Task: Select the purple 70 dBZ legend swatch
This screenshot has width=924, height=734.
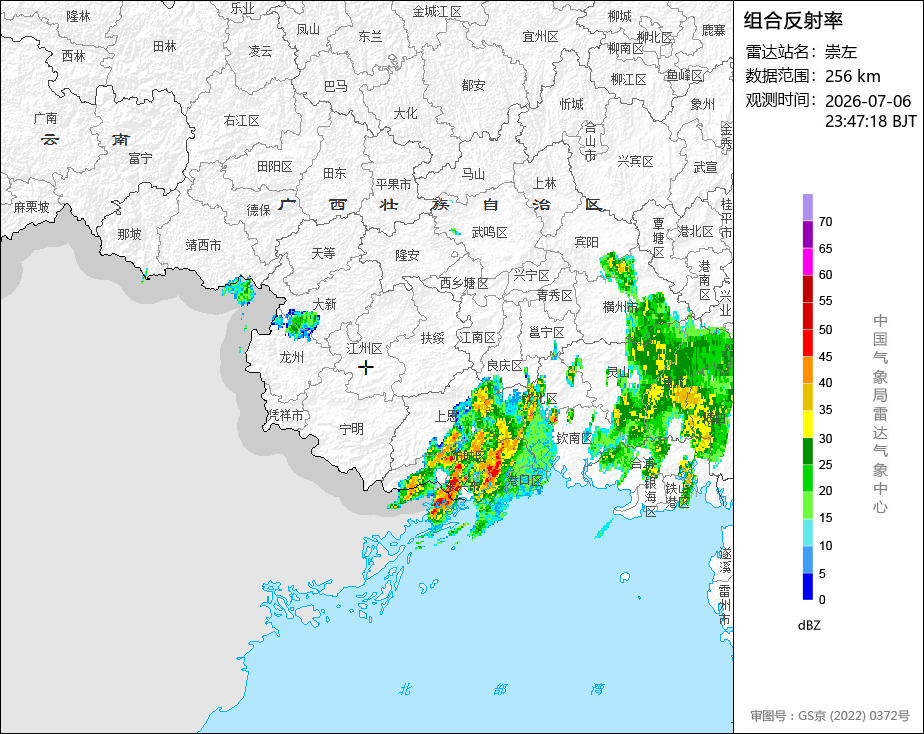Action: (807, 207)
